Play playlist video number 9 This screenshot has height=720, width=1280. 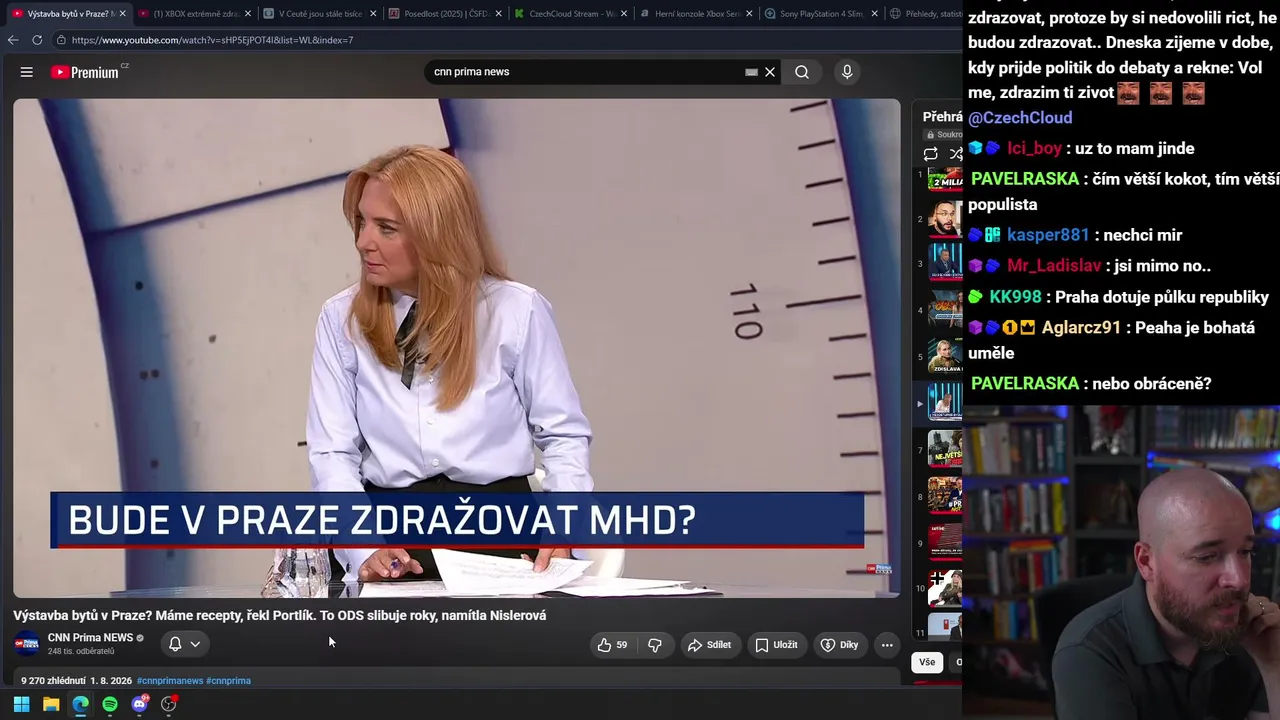coord(945,543)
